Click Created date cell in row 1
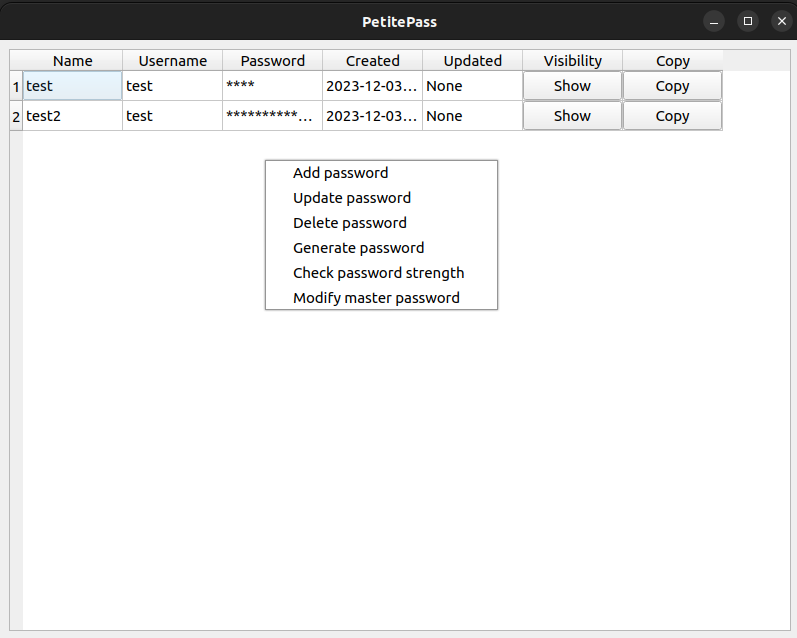This screenshot has height=638, width=797. pos(373,86)
